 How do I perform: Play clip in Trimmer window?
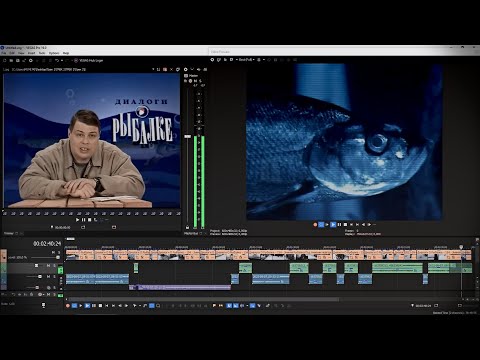[77, 220]
